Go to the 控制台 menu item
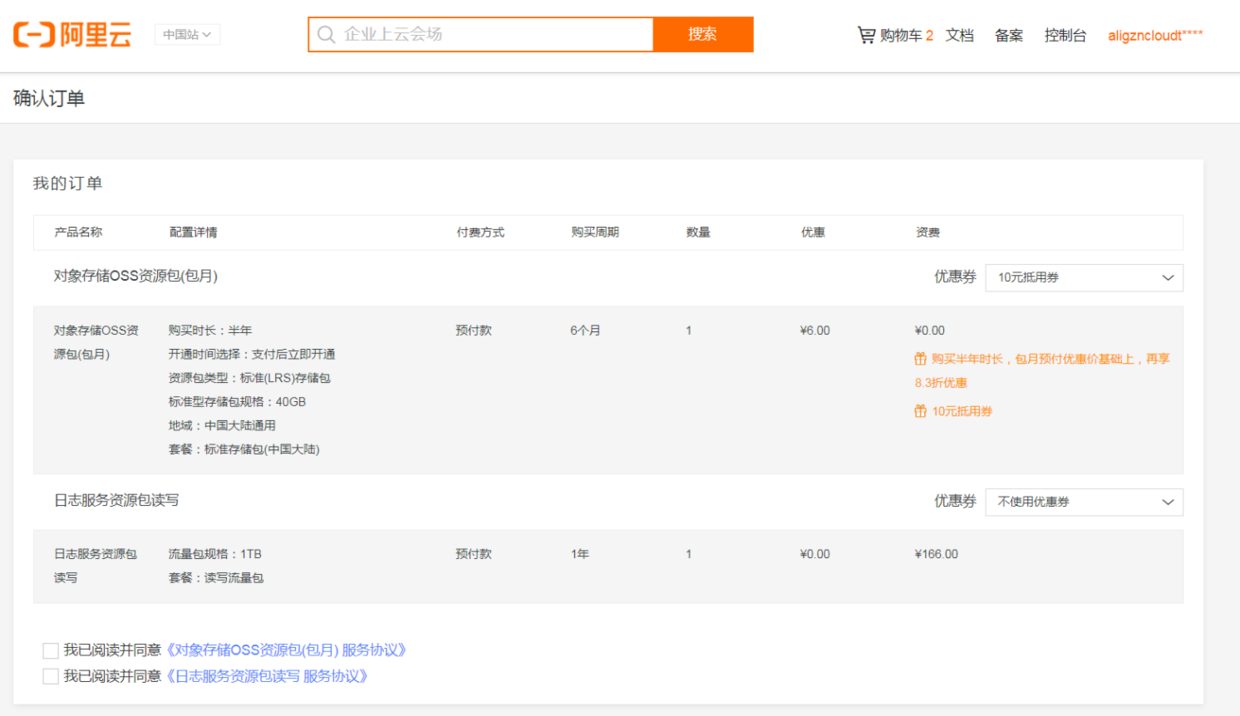 [1064, 34]
